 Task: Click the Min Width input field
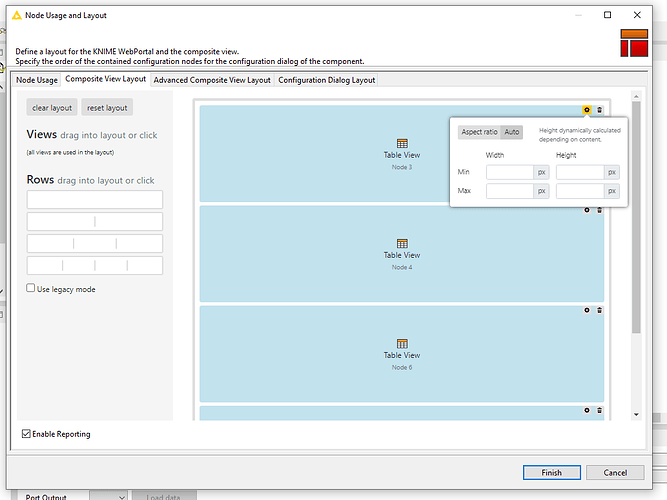click(510, 172)
